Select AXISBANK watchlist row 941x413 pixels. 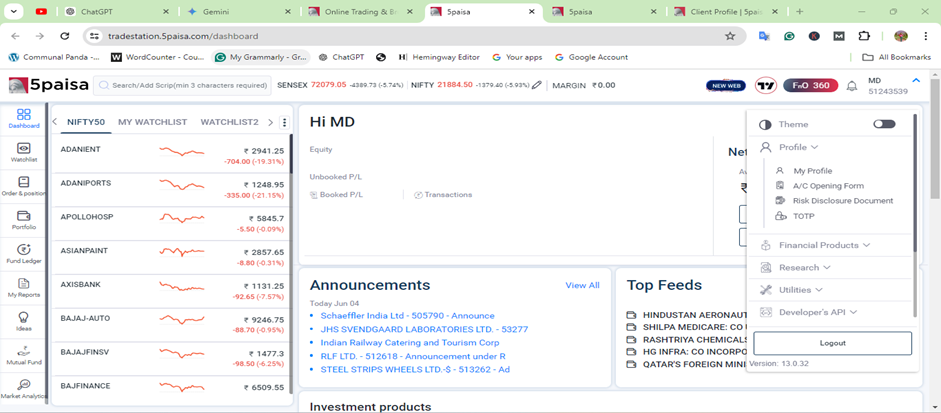pos(170,291)
